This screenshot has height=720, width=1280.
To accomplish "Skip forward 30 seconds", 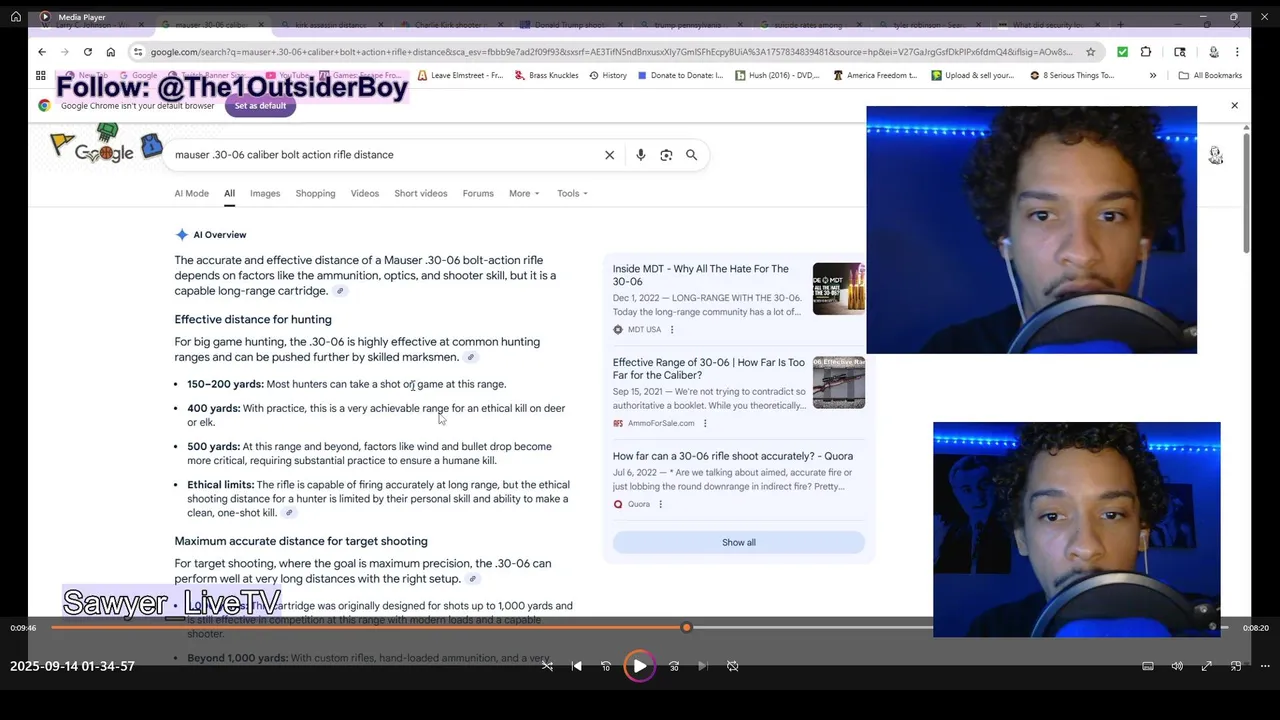I will point(674,666).
